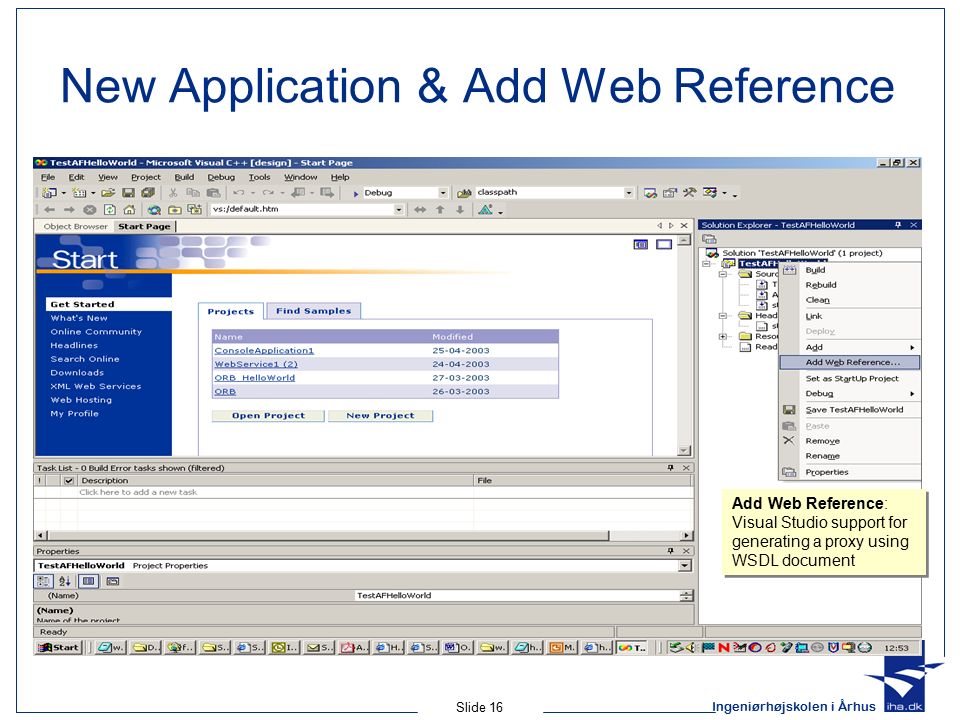This screenshot has width=960, height=720.
Task: Open the WebService1 (2) project link
Action: [x=256, y=364]
